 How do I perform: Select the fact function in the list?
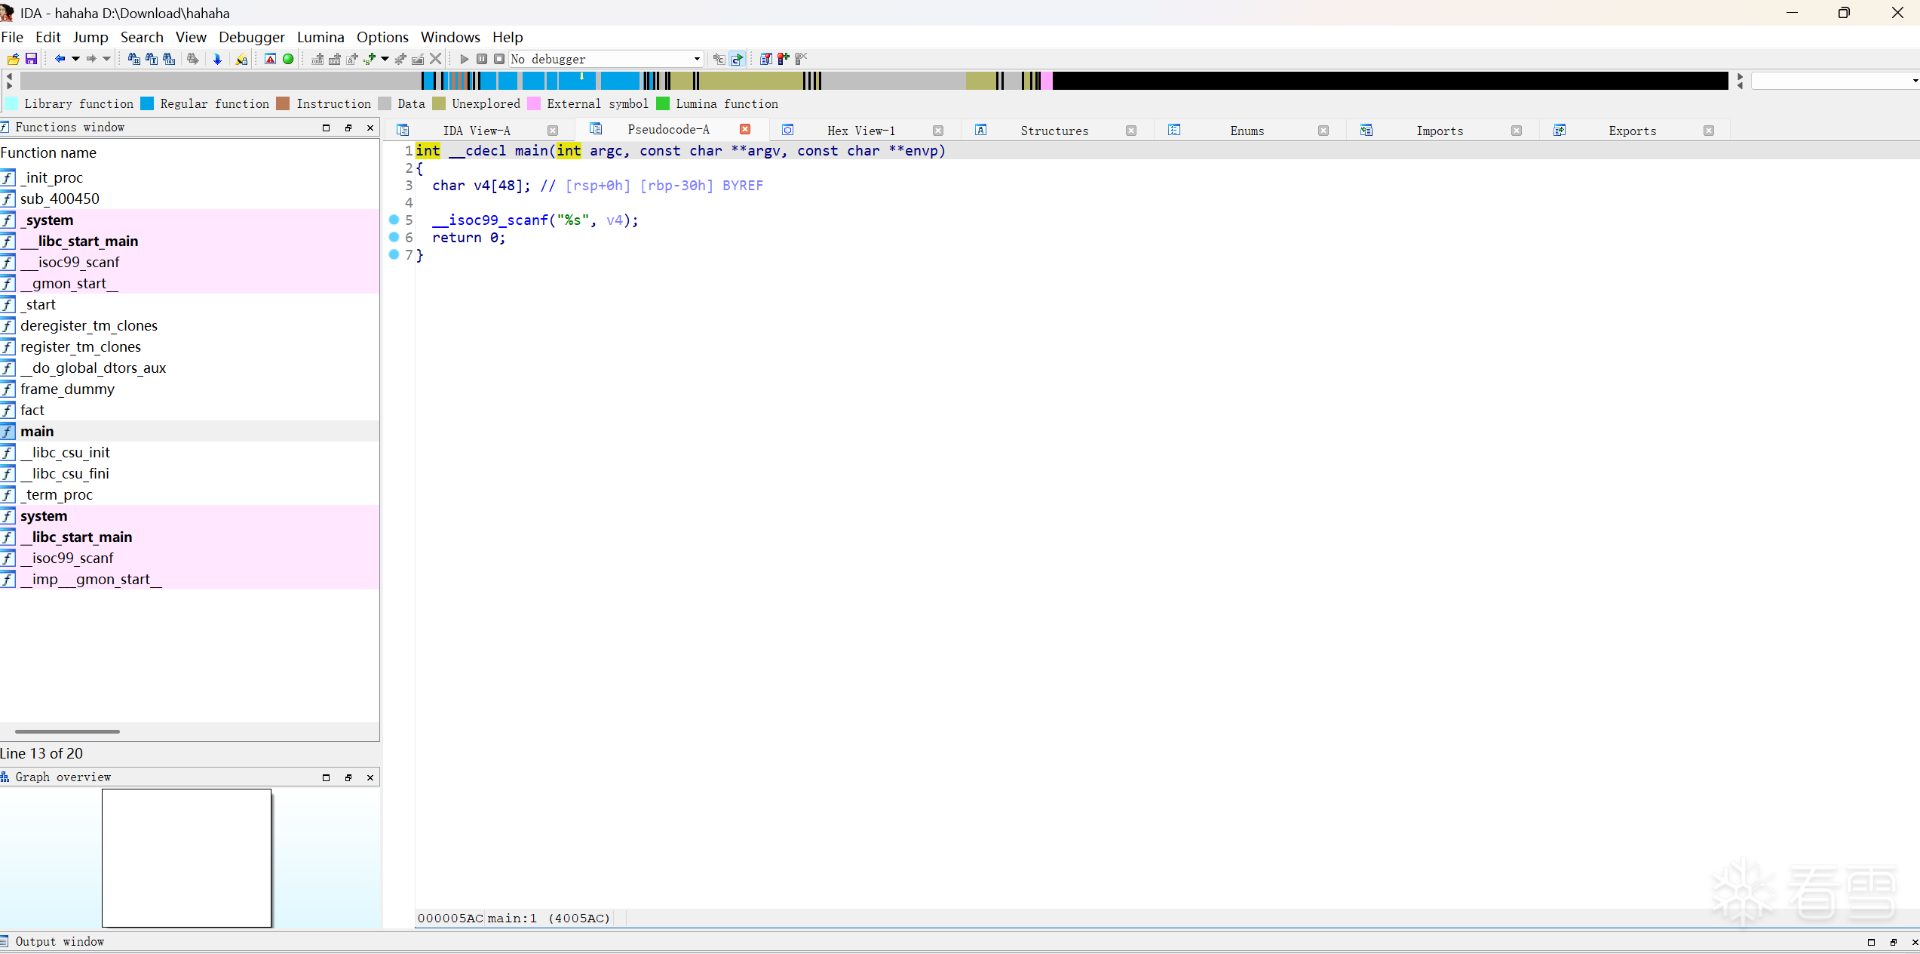189,410
